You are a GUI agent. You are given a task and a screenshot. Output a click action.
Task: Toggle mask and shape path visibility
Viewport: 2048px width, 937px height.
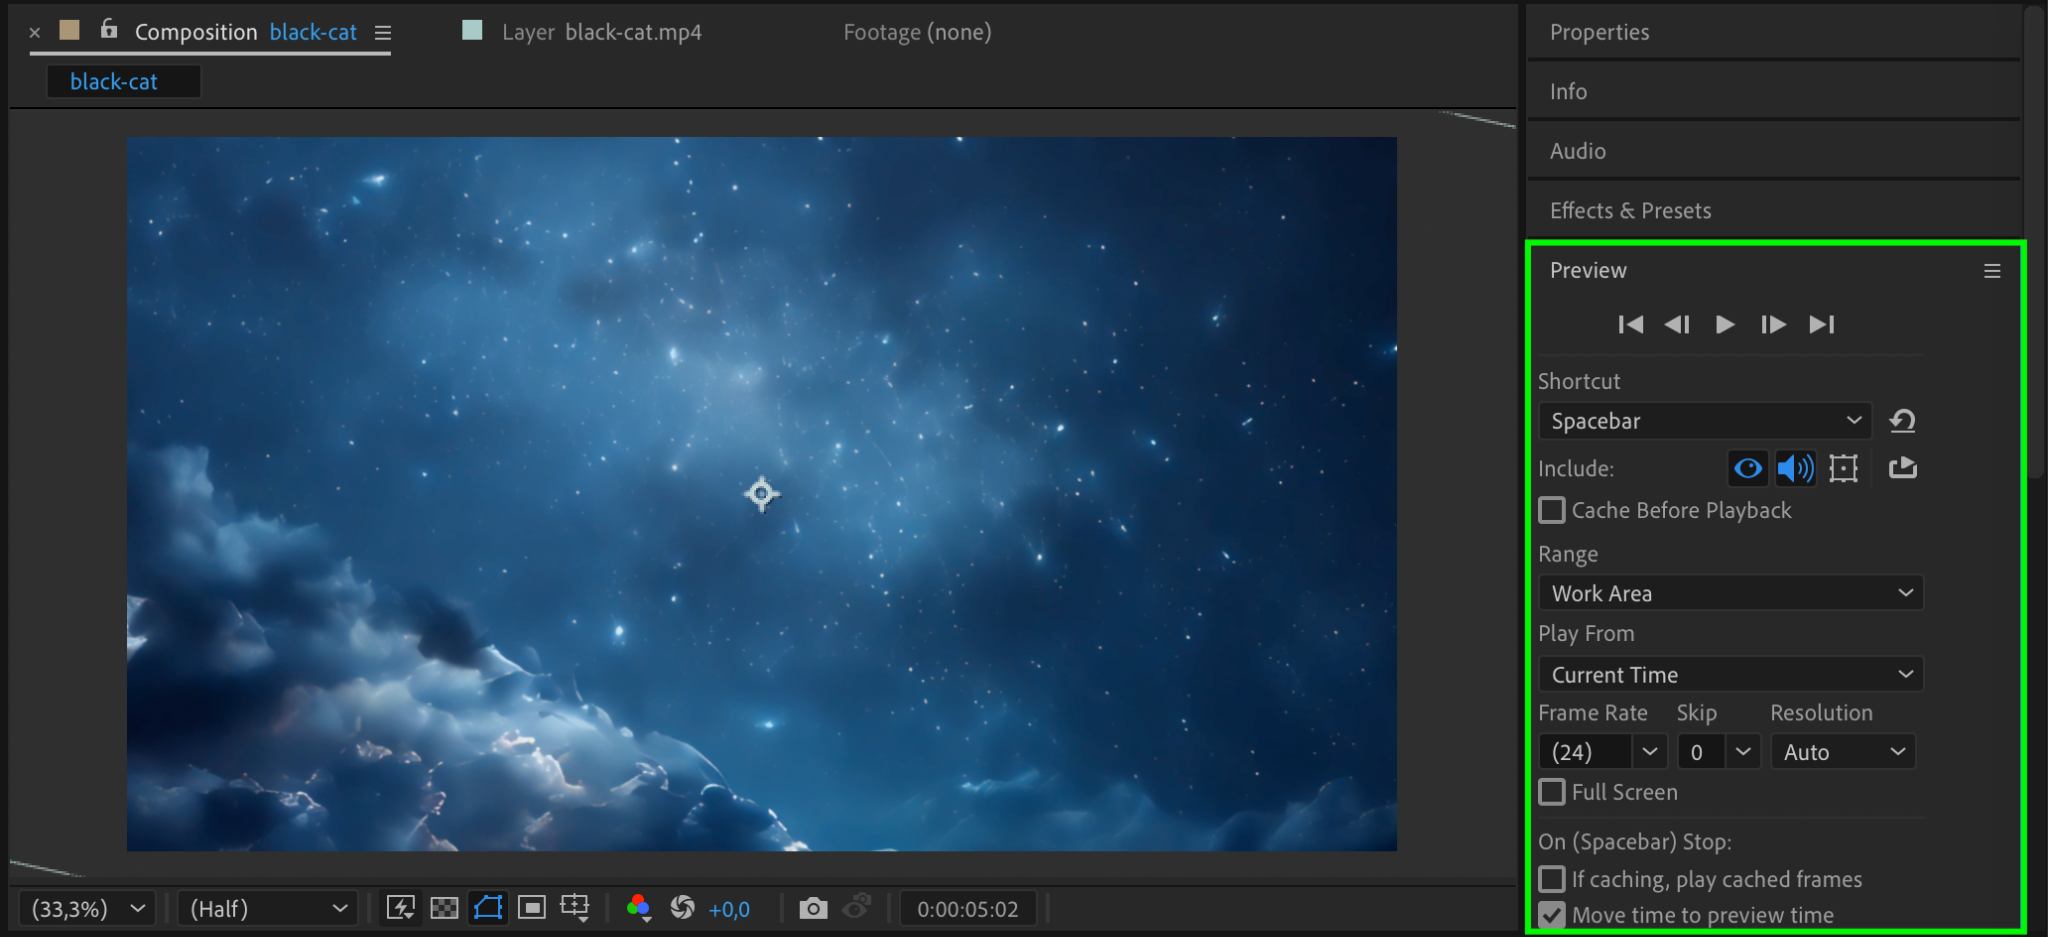tap(488, 908)
